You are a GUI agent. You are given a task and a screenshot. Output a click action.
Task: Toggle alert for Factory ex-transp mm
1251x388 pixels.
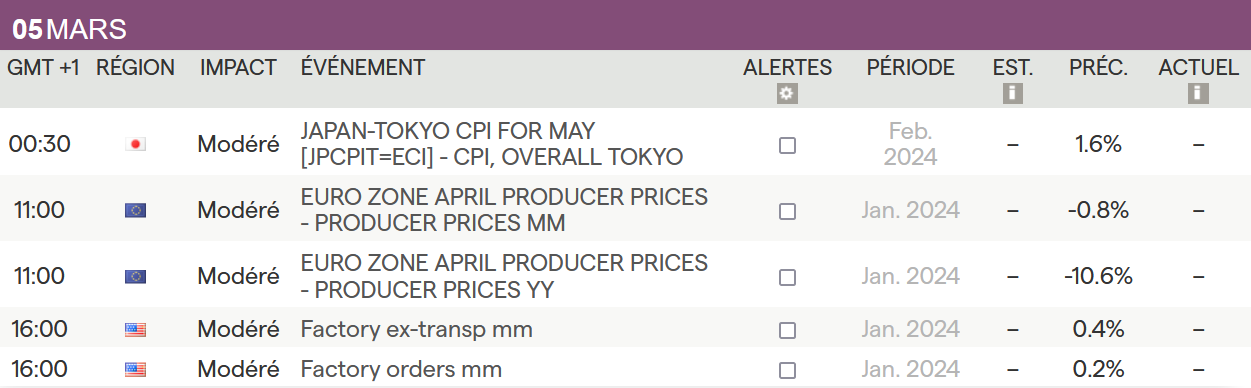pos(787,330)
